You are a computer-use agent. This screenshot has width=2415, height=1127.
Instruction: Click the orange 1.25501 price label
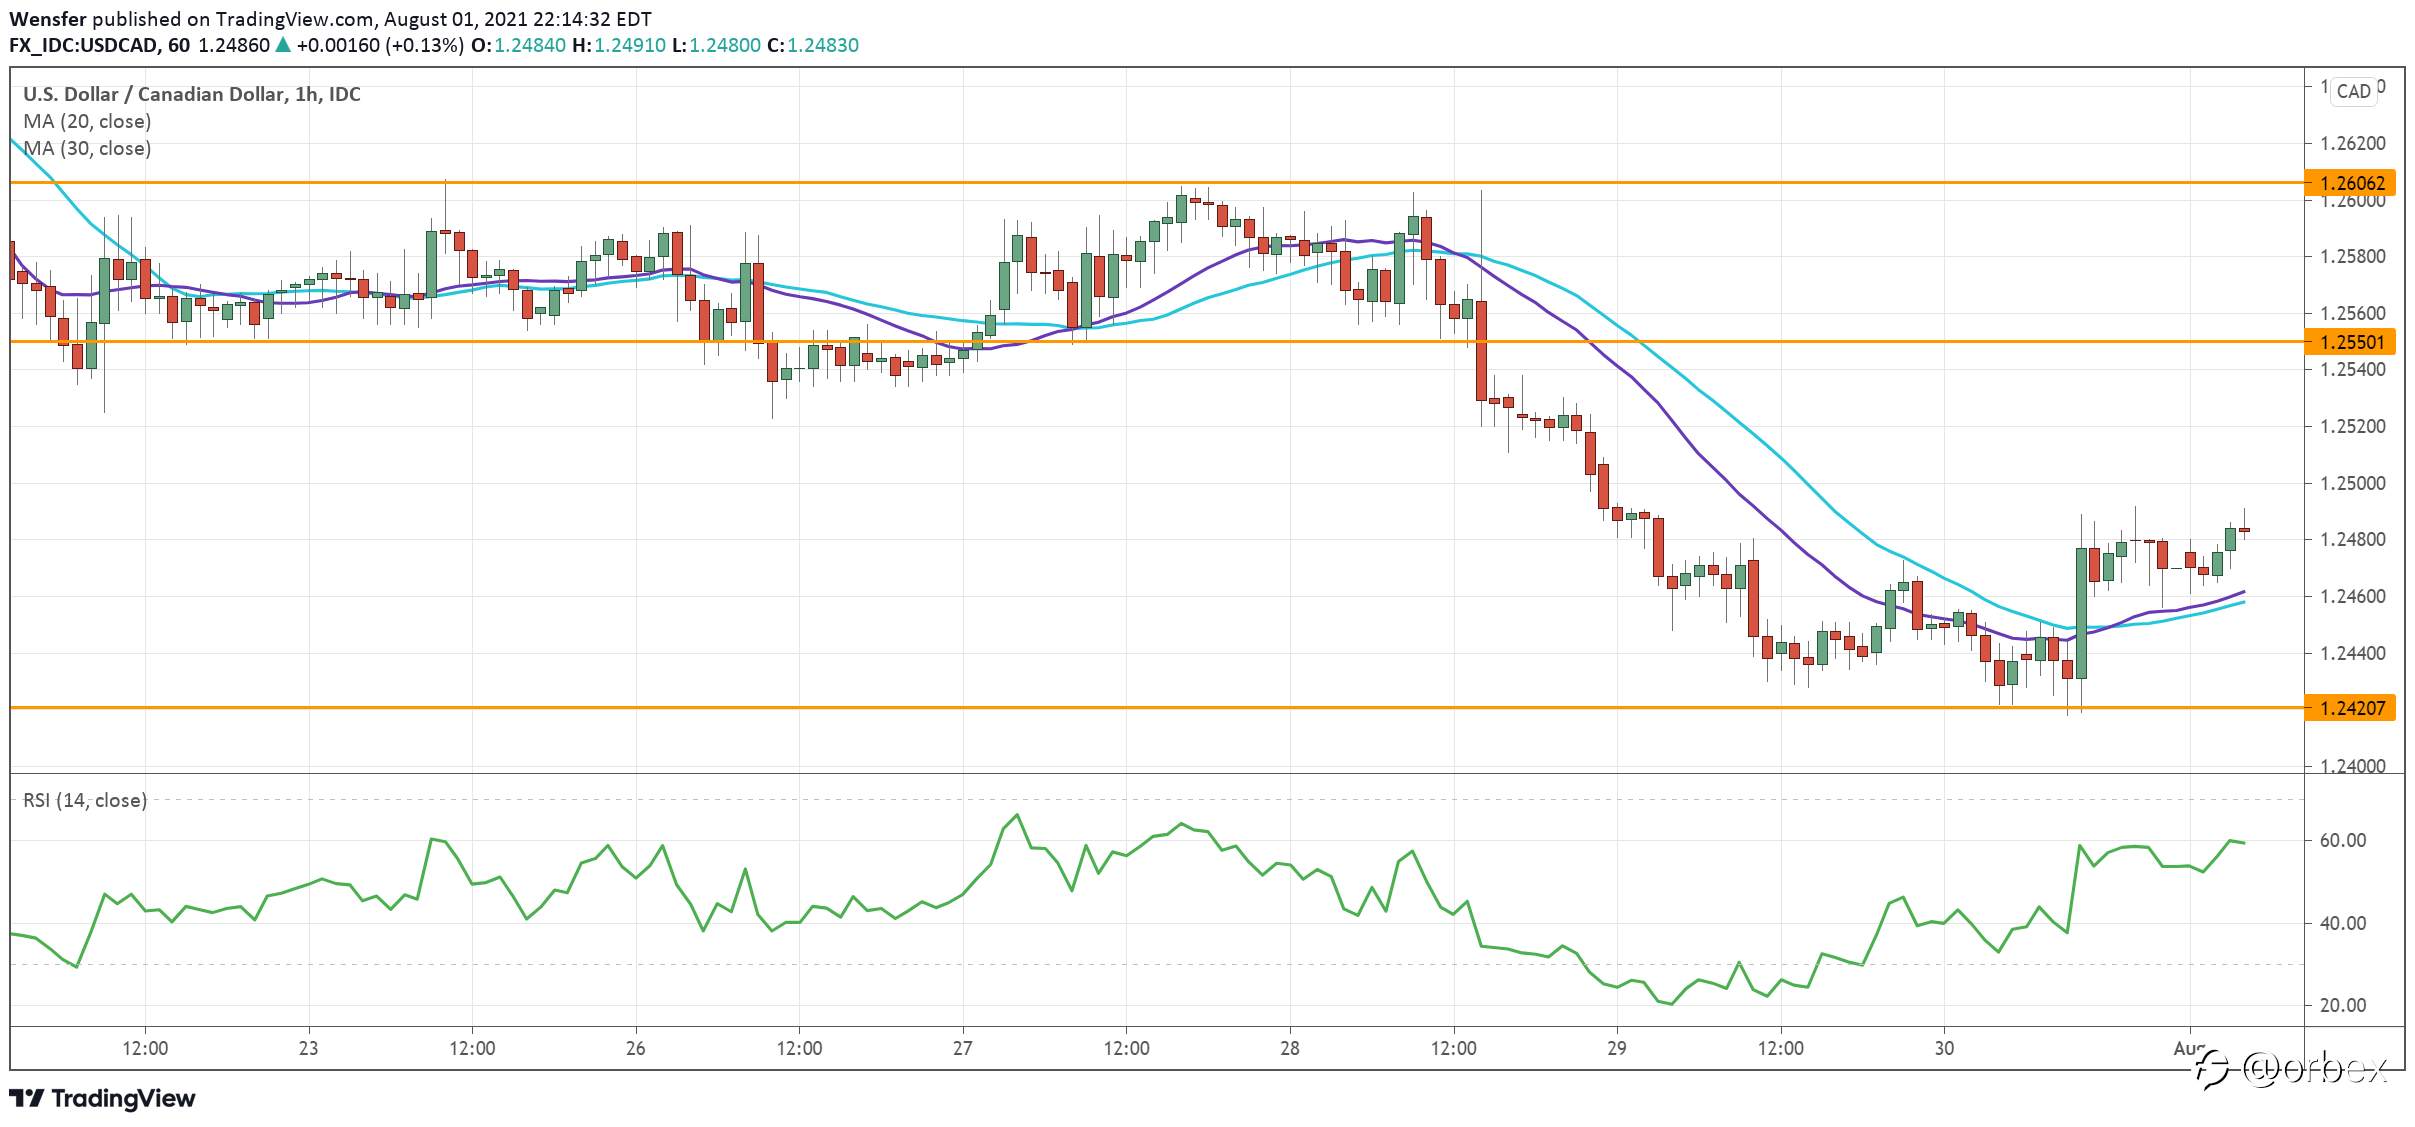2351,342
